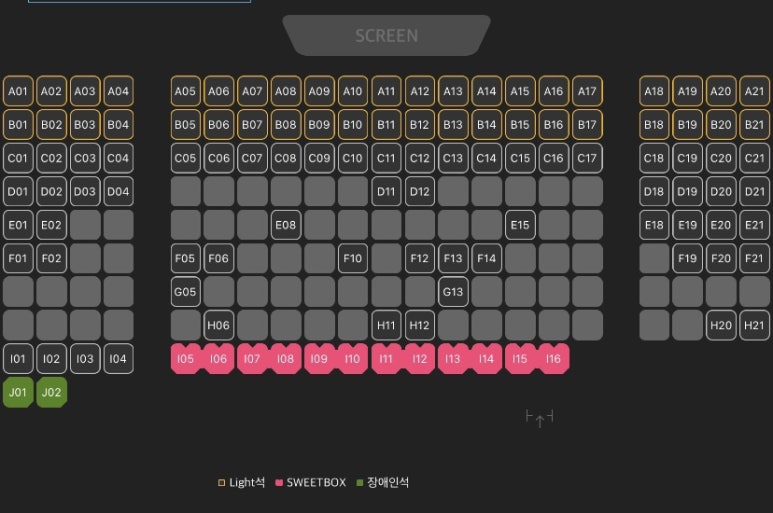This screenshot has width=773, height=513.
Task: Select available seat D12
Action: click(x=420, y=192)
